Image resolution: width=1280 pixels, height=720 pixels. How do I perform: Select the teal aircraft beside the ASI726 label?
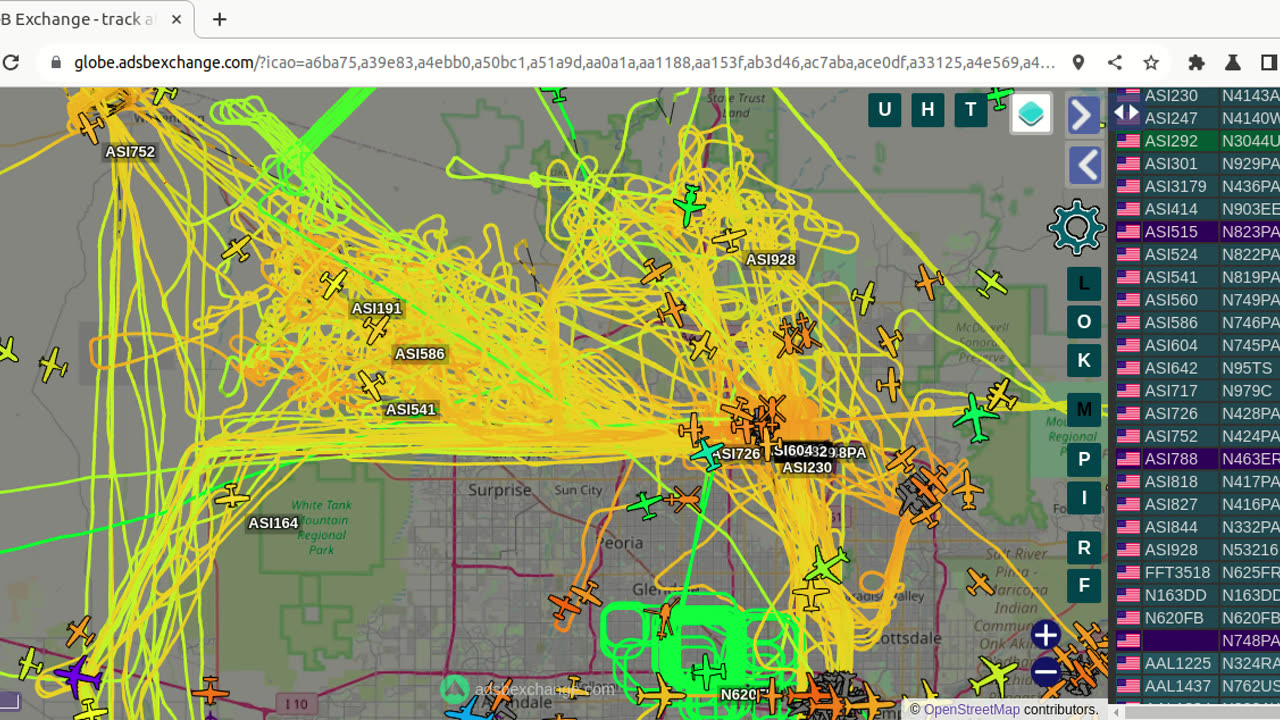(x=708, y=453)
